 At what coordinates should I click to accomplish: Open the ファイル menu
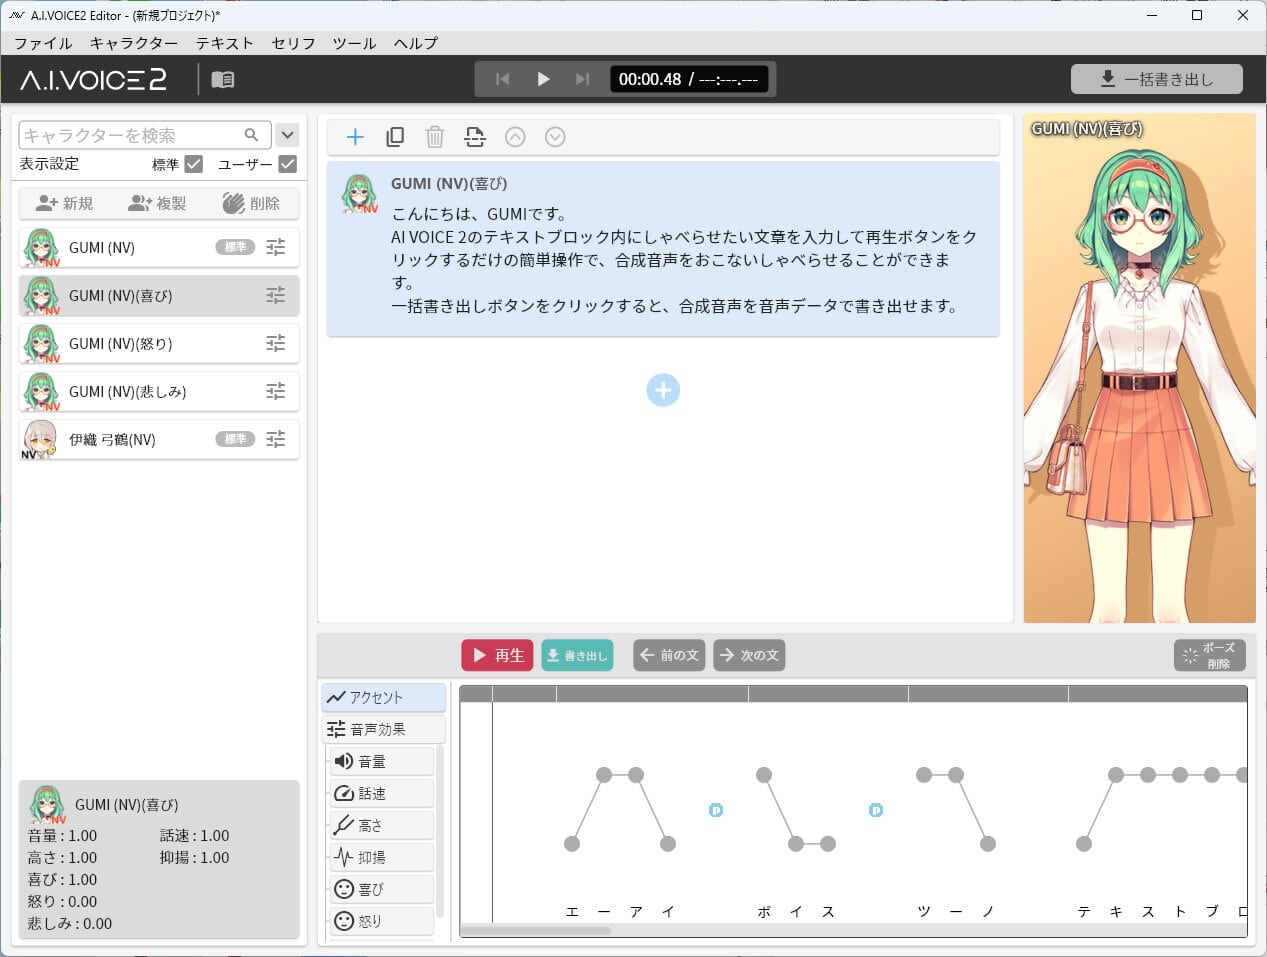[41, 43]
